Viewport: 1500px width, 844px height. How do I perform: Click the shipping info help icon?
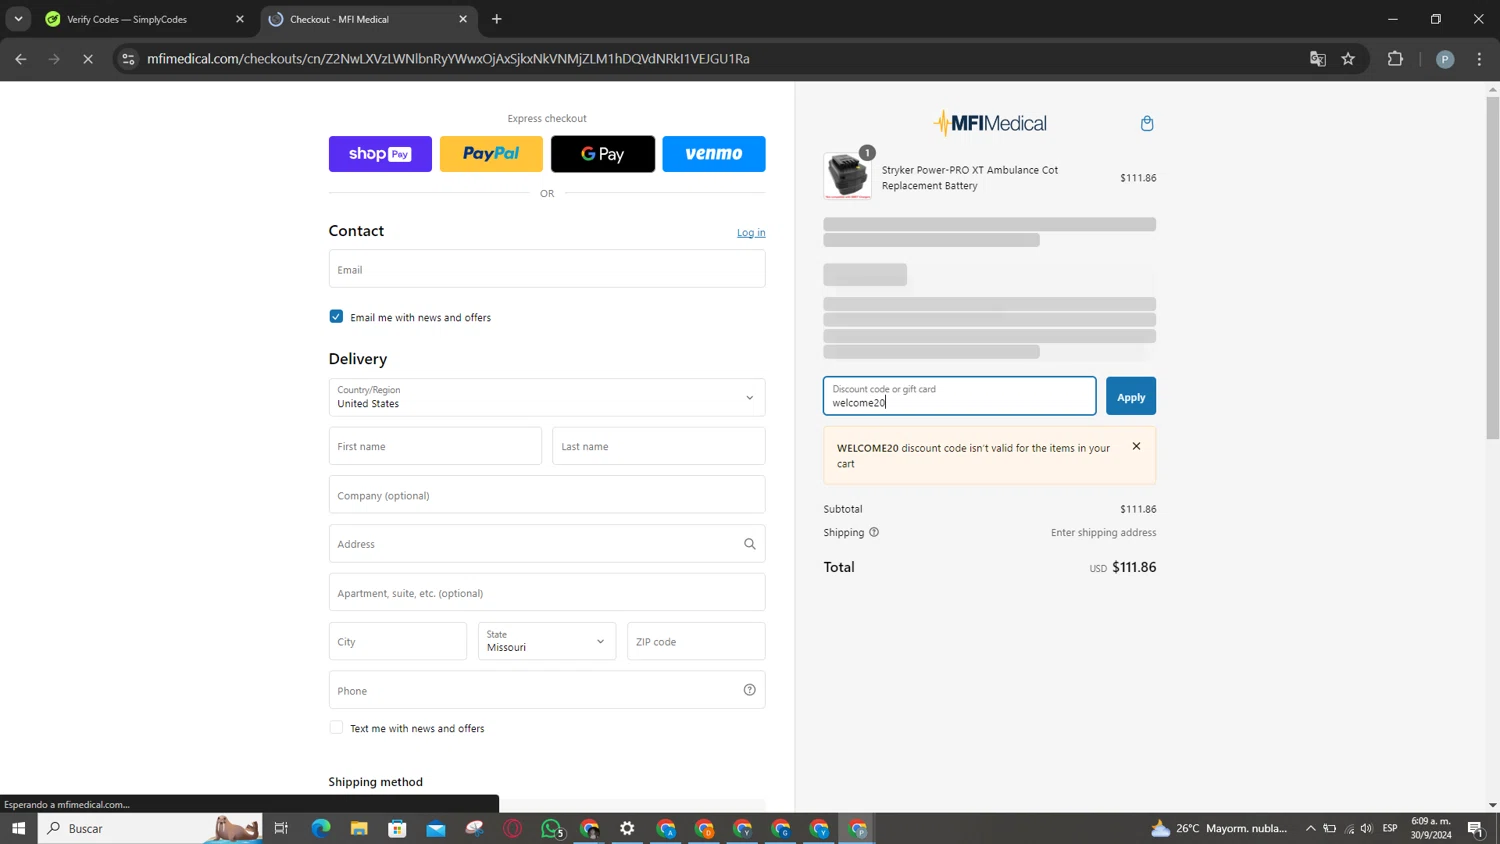873,533
